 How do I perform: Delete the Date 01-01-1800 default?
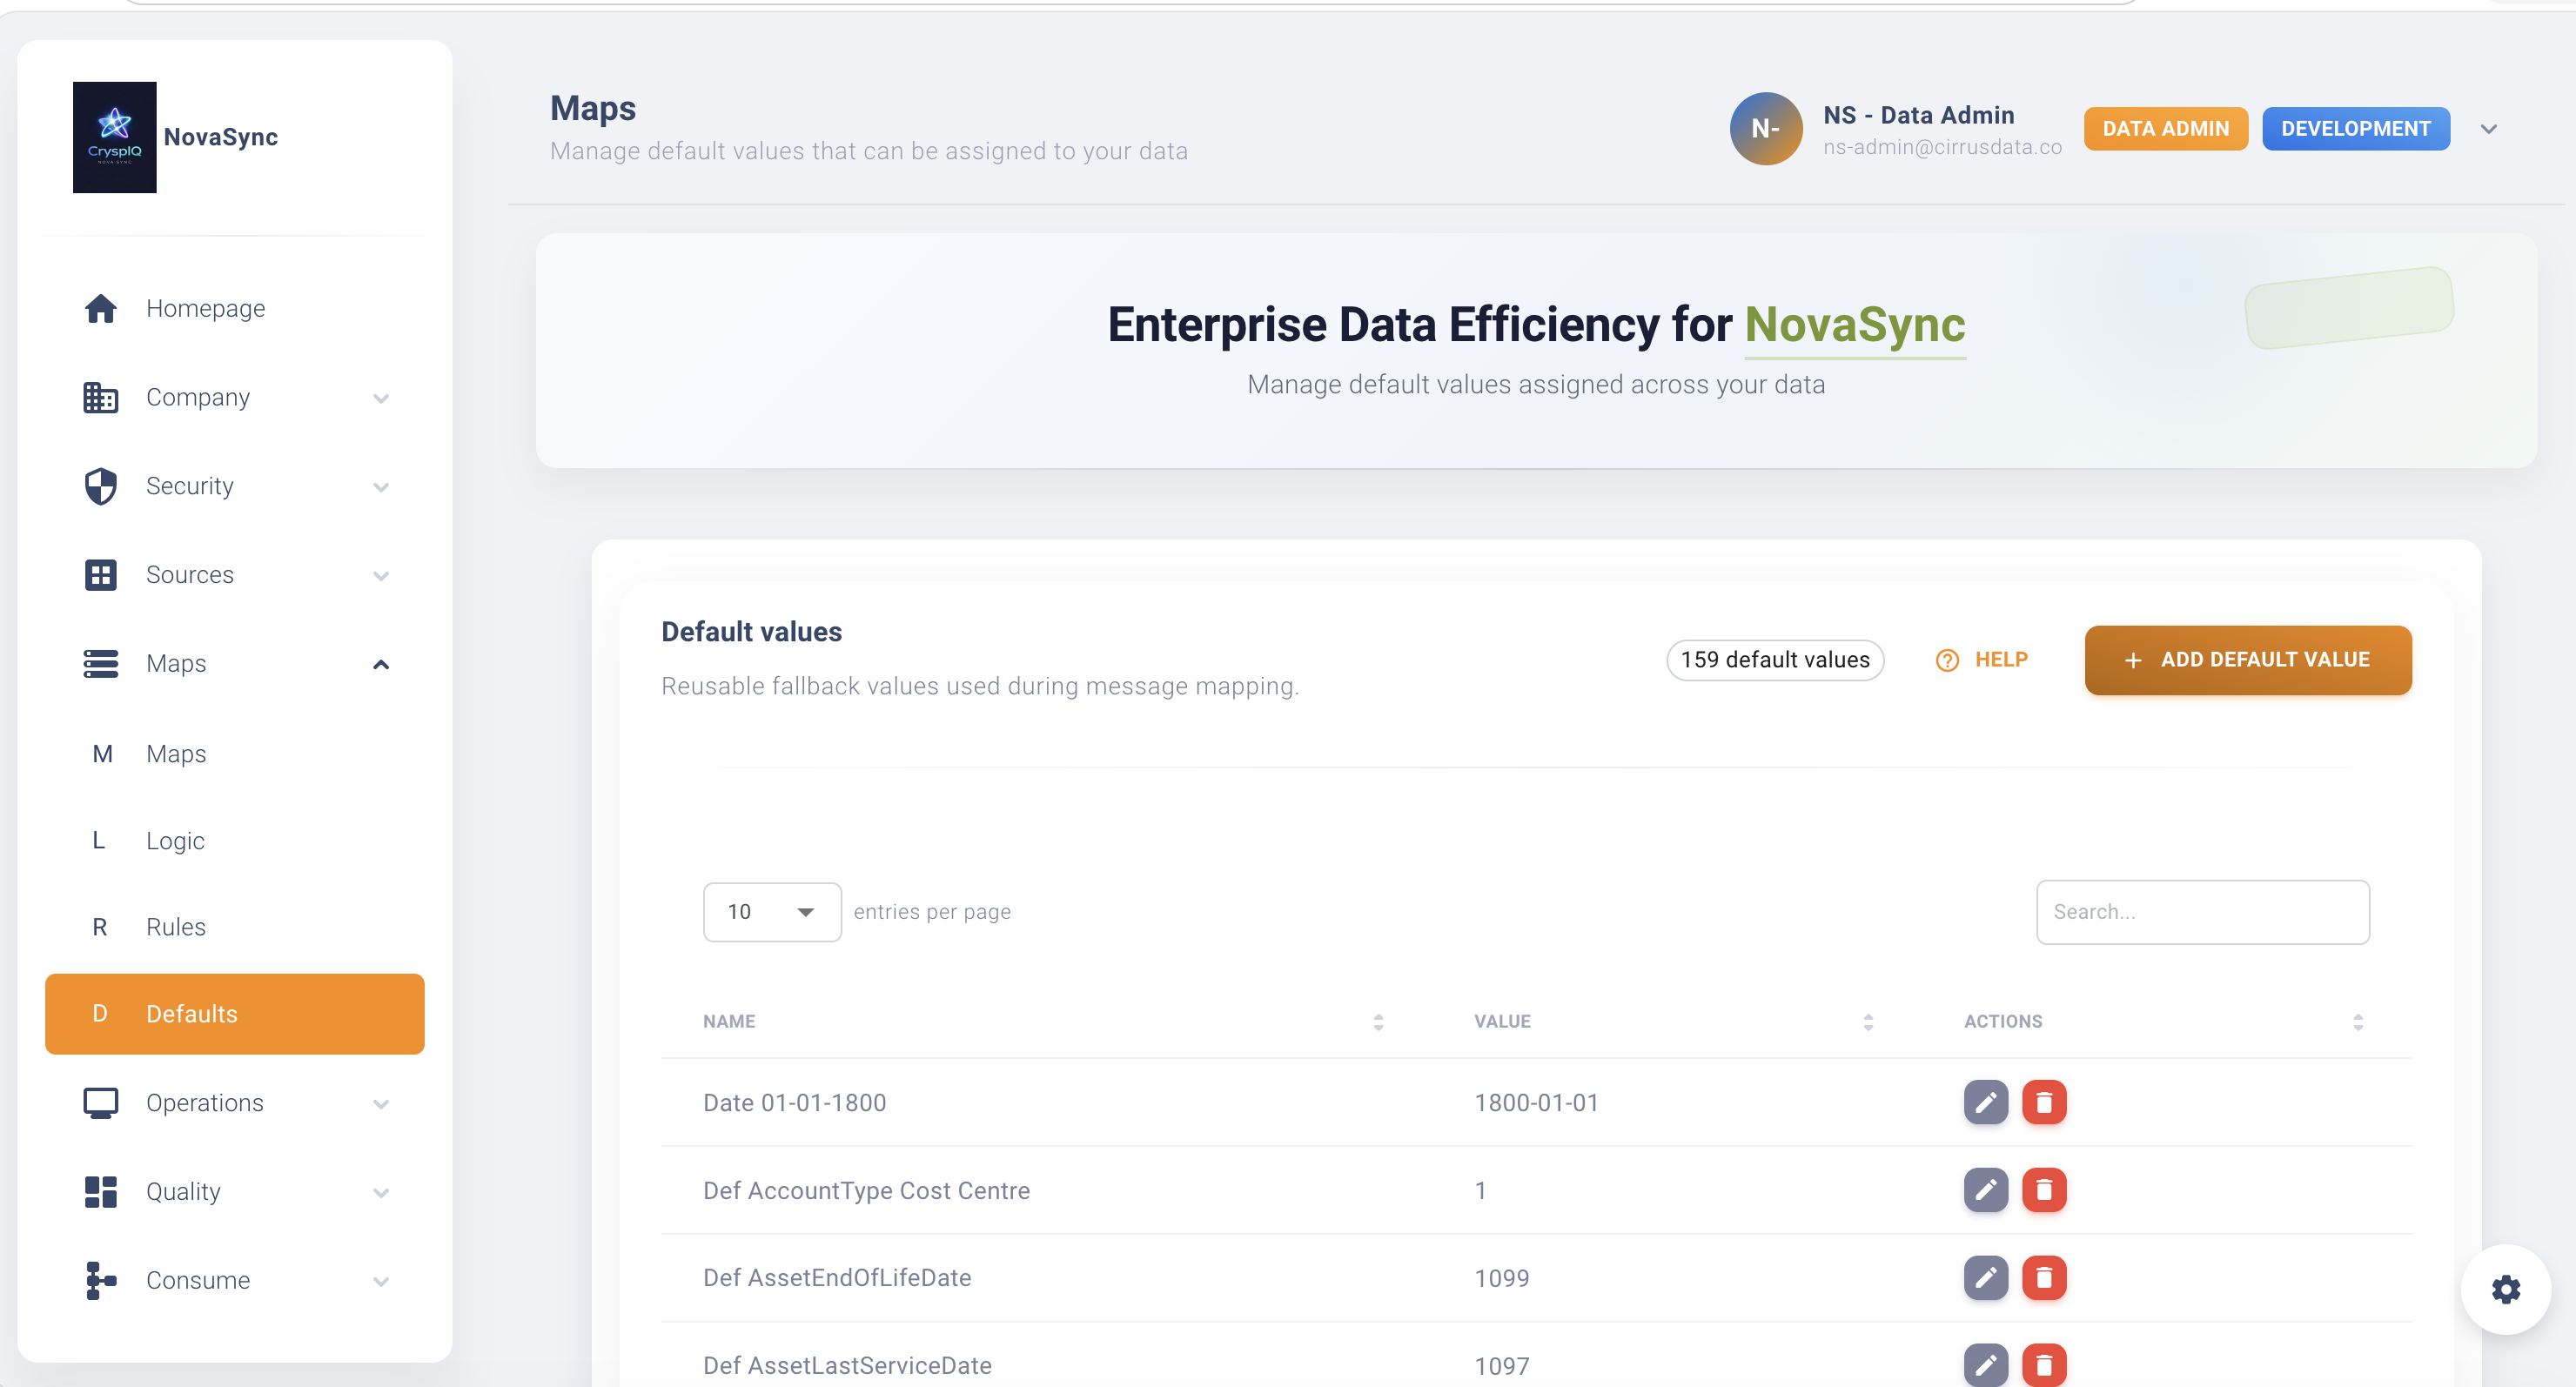point(2044,1103)
